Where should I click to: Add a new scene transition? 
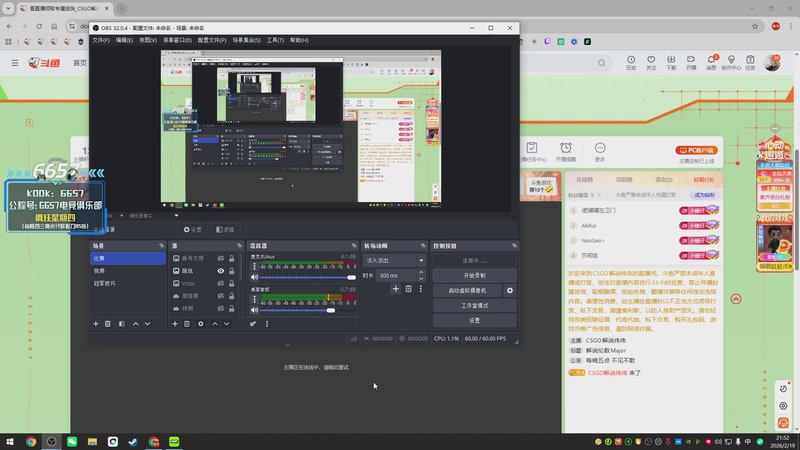[x=395, y=289]
